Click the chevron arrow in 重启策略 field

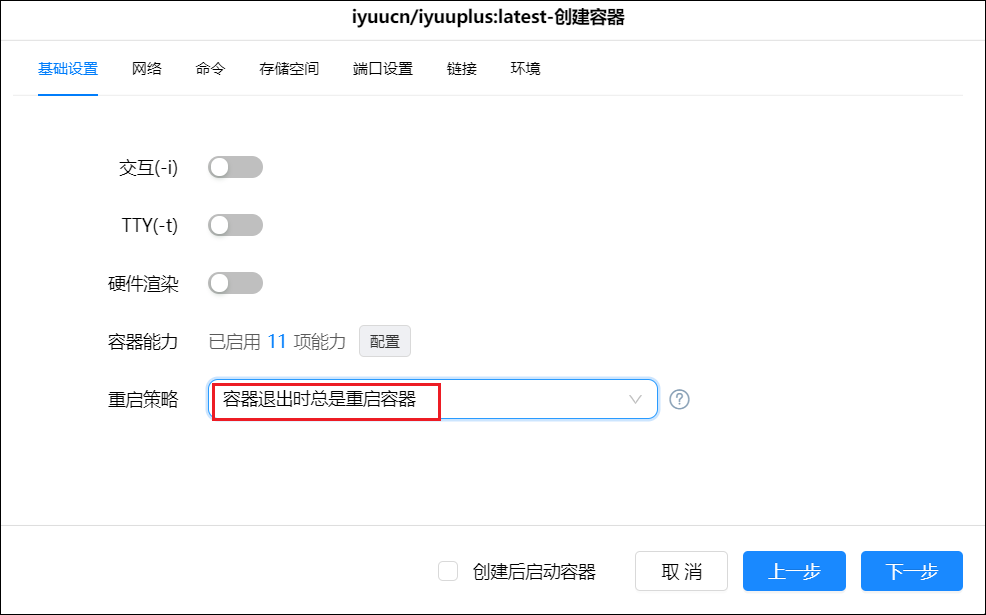pyautogui.click(x=635, y=399)
